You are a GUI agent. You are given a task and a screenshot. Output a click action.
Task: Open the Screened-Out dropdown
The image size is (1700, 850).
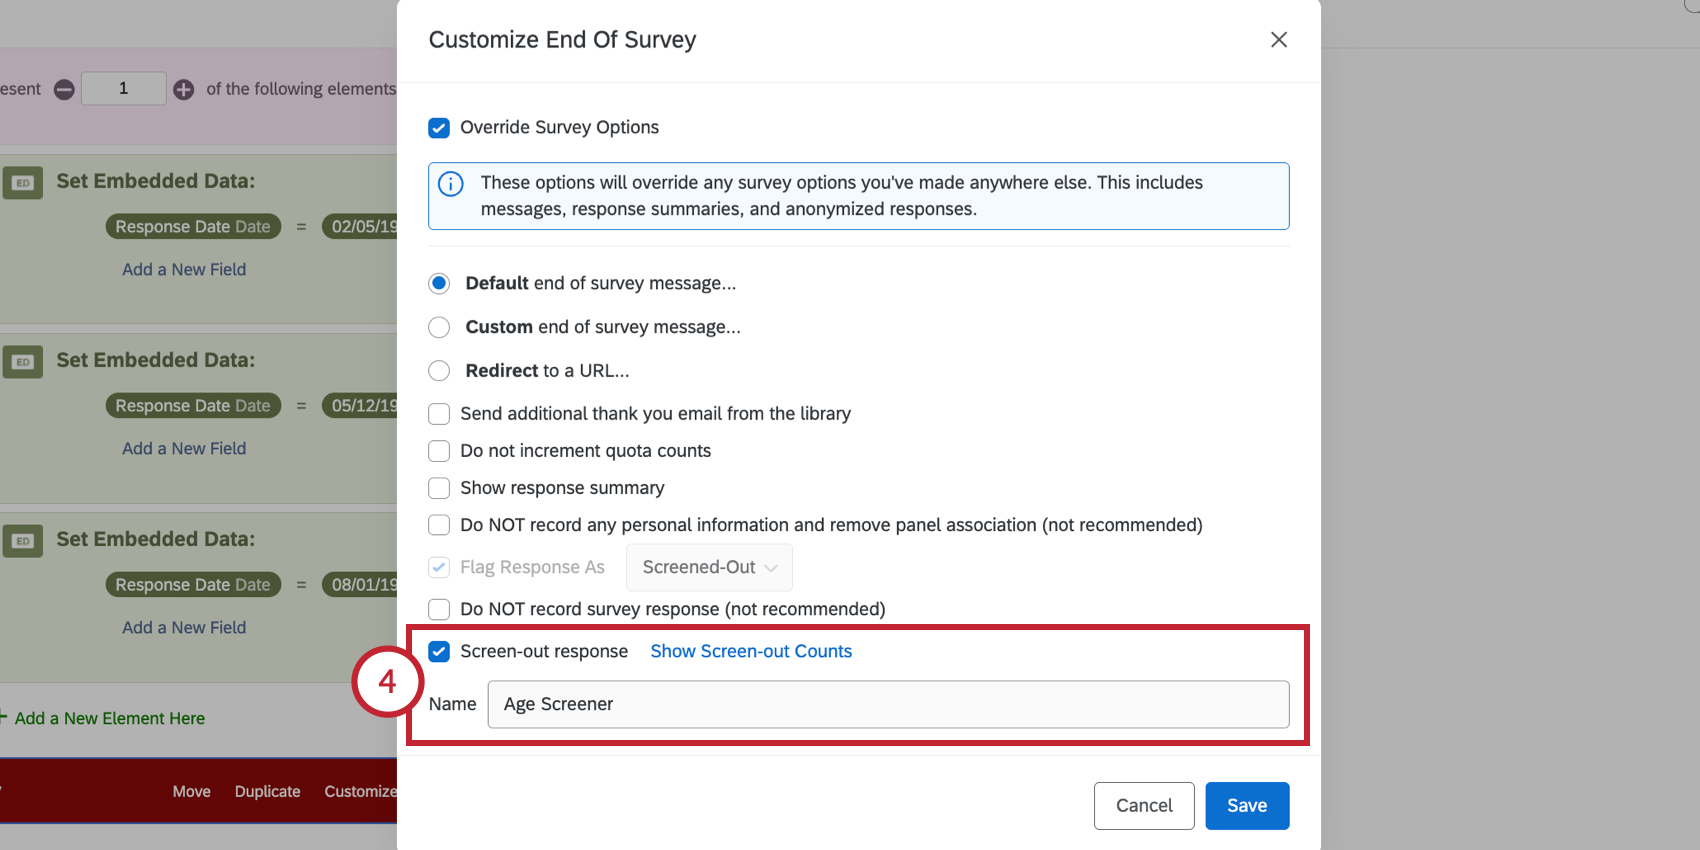tap(709, 567)
